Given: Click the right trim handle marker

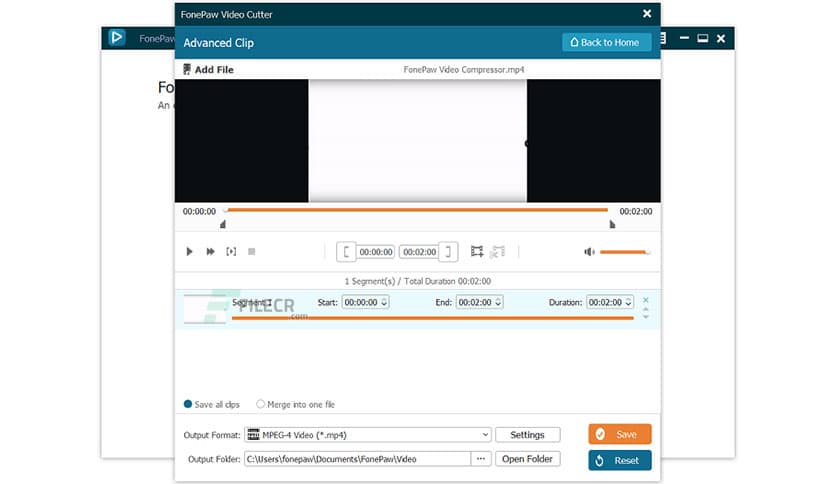Looking at the screenshot, I should coord(612,224).
